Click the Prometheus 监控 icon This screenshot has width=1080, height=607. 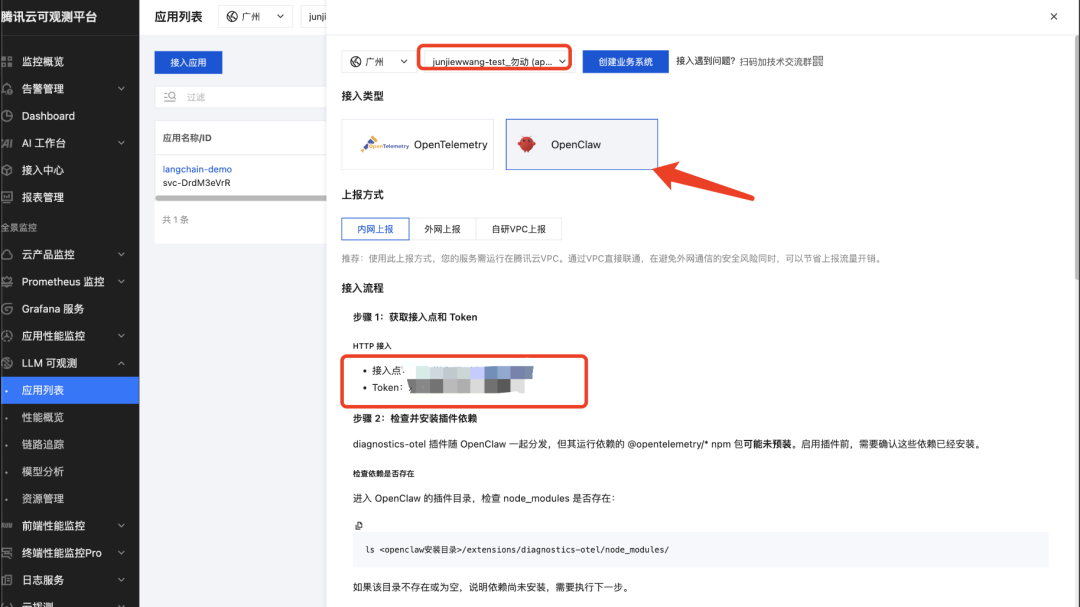(7, 281)
